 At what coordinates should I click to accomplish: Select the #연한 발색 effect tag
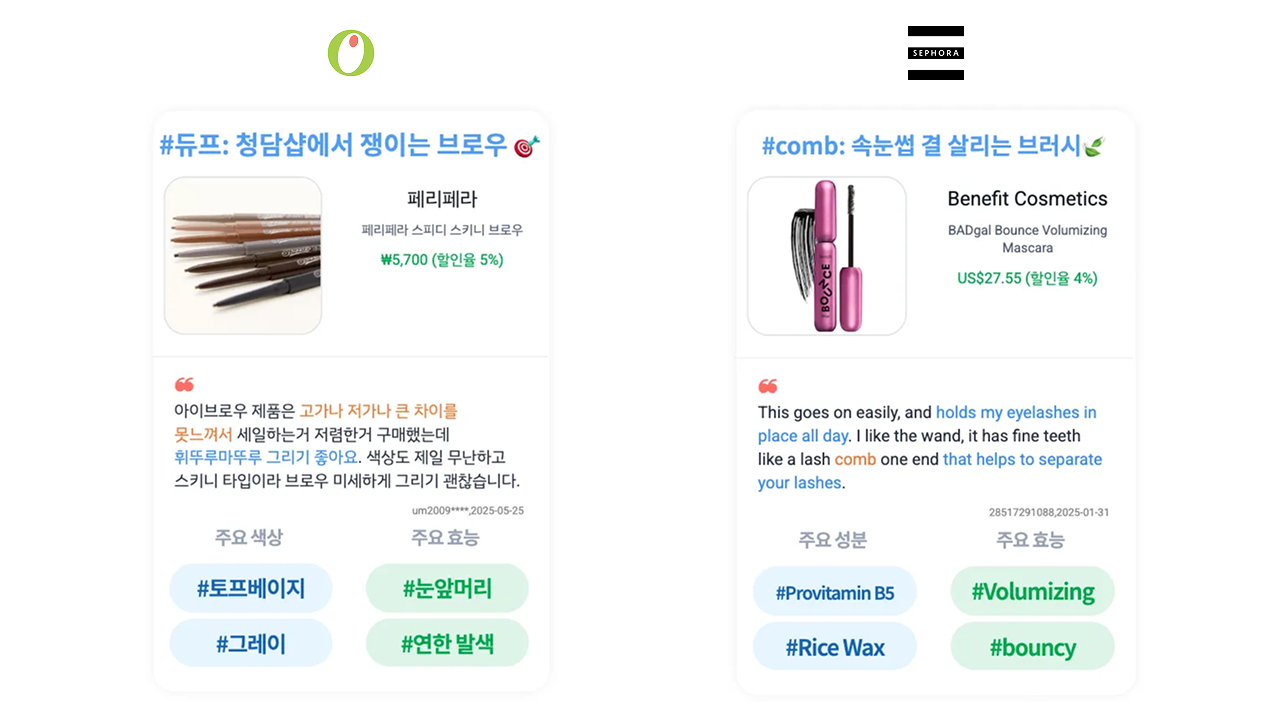447,643
